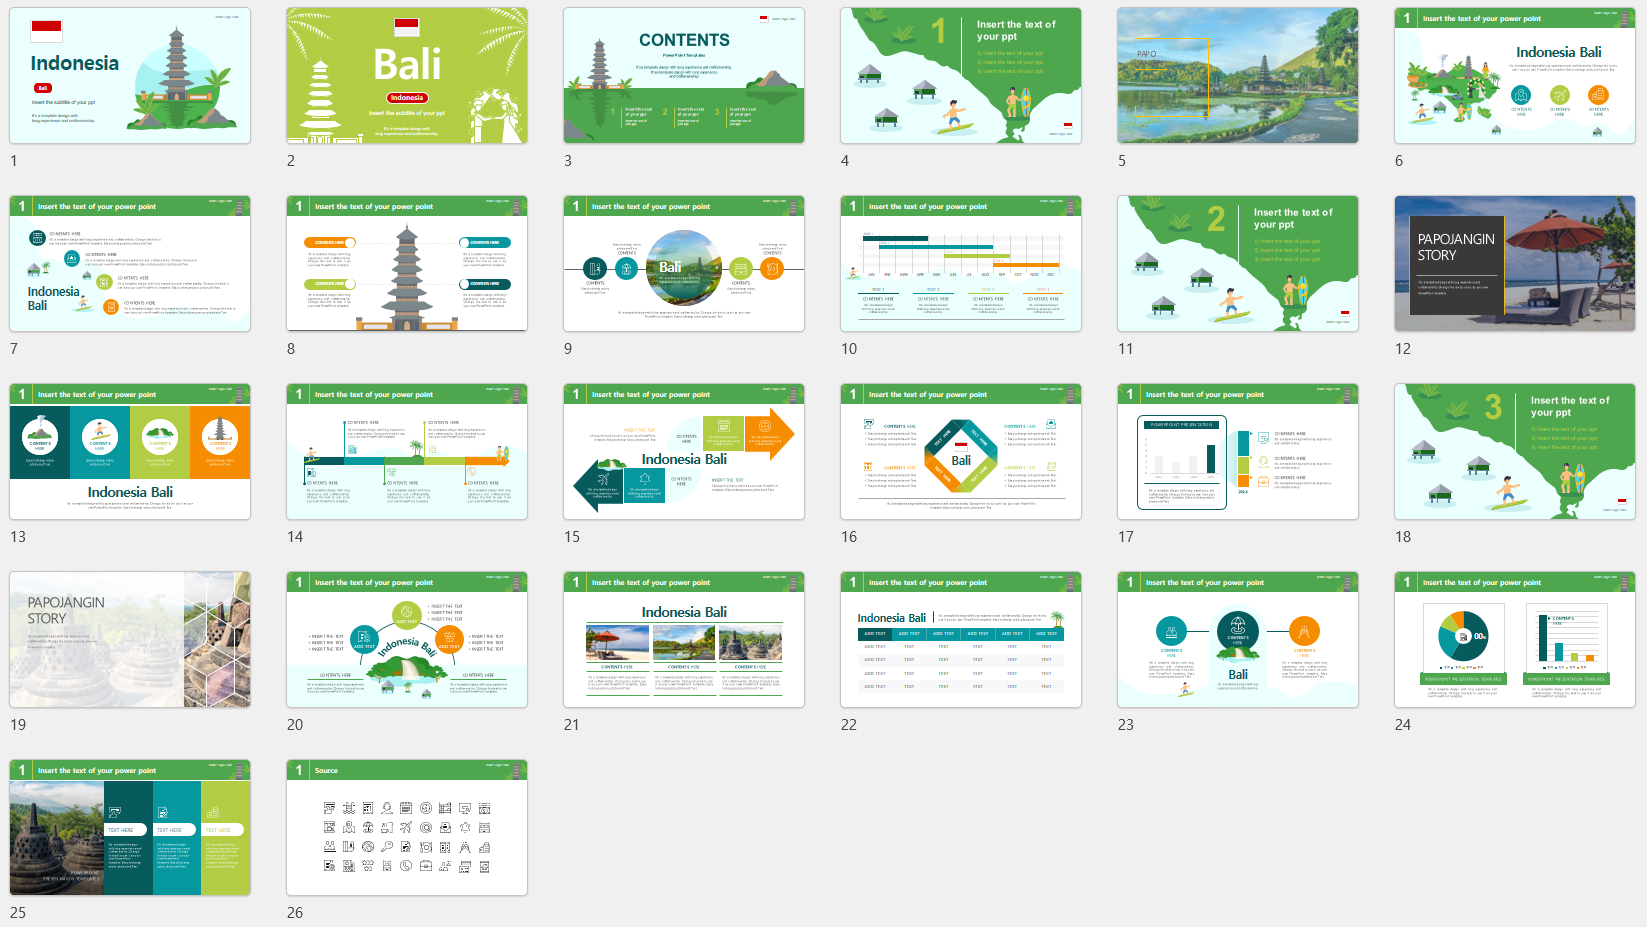Select slide 11, section 2 divider
Screen dimensions: 1647x927
(1238, 264)
